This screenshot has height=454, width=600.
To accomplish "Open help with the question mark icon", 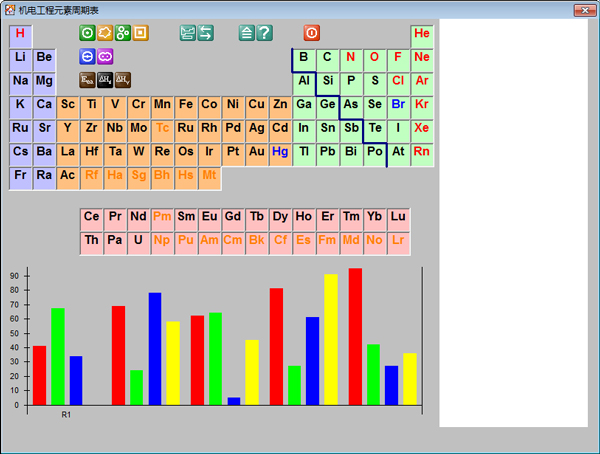I will [264, 33].
